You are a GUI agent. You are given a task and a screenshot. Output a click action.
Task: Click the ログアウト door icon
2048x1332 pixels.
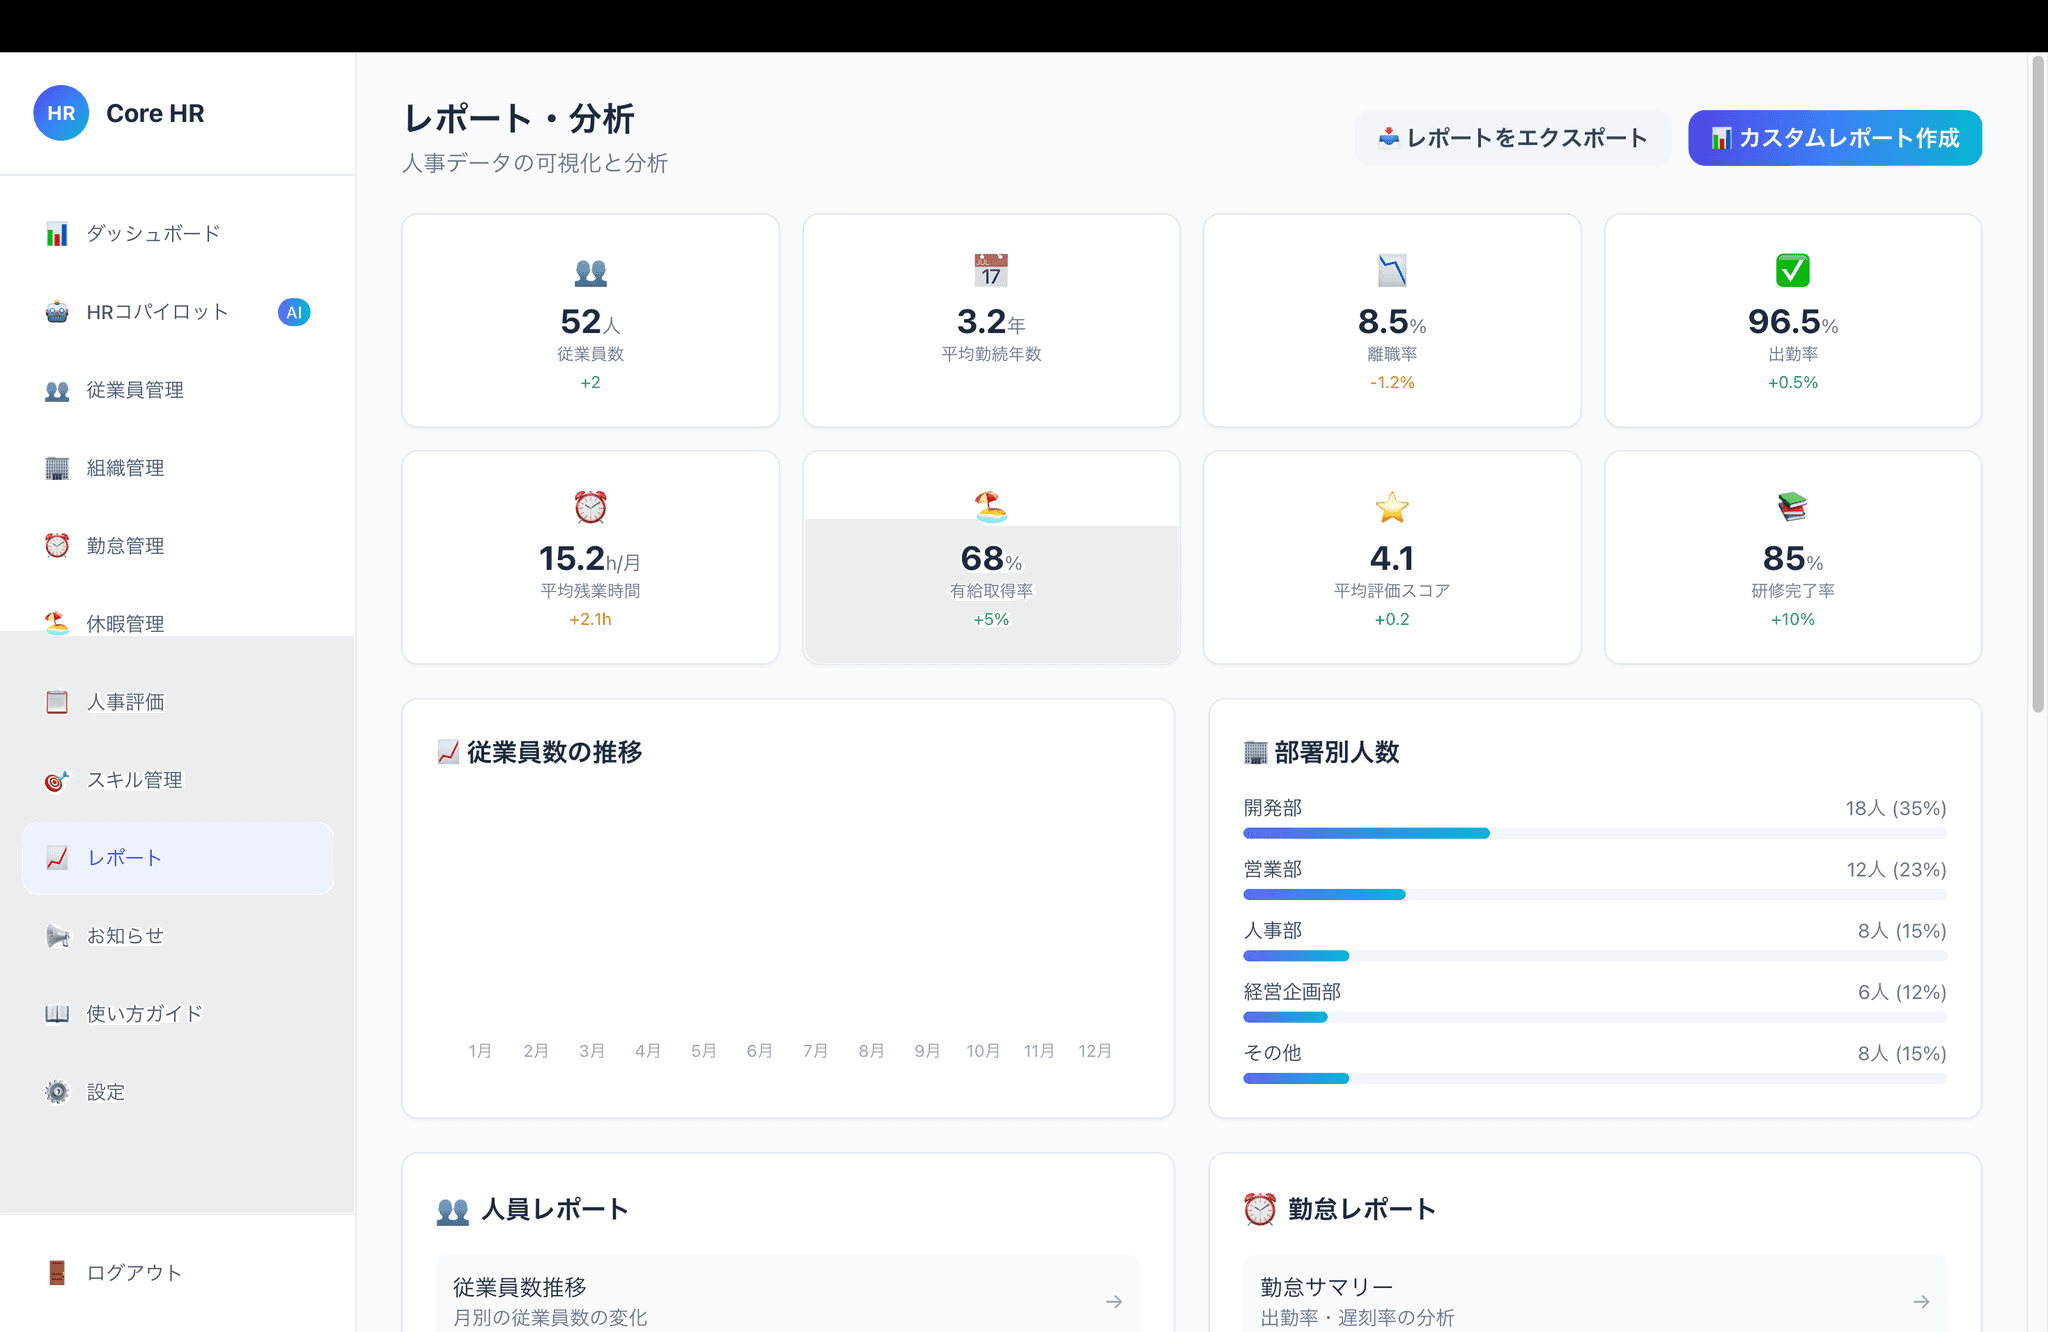pyautogui.click(x=57, y=1273)
